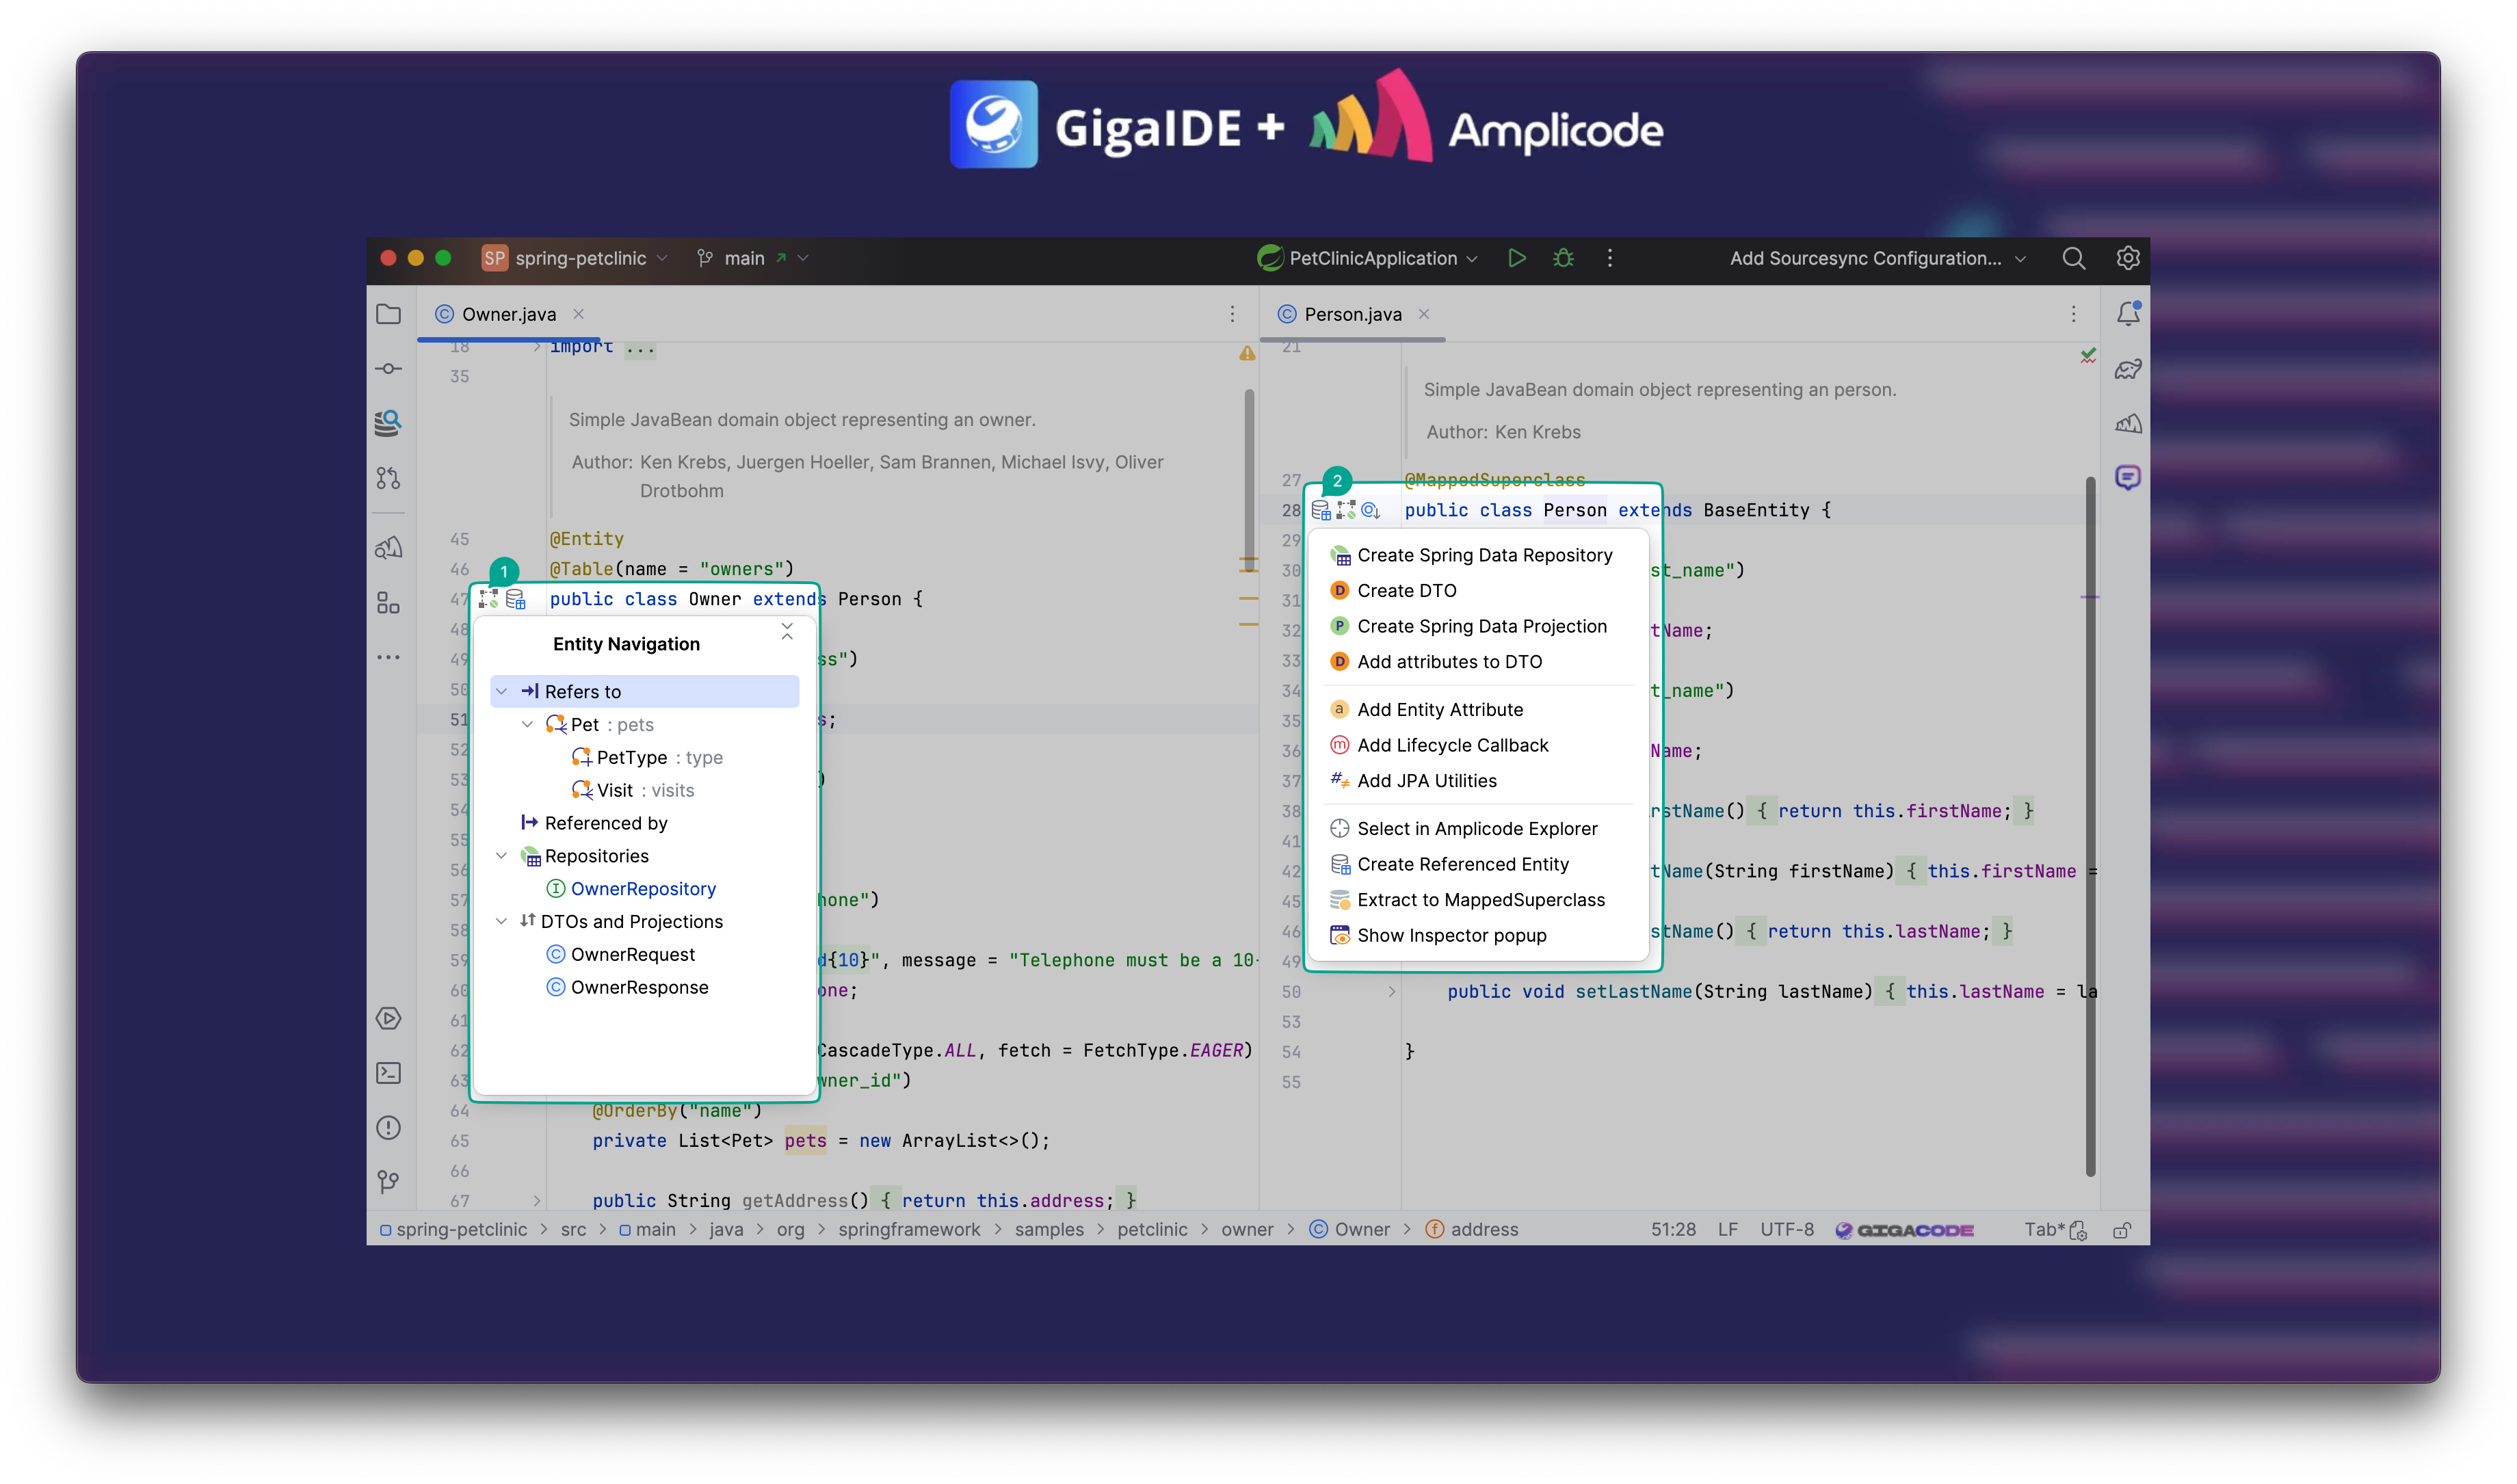Click the Owner breadcrumb in navigation bar
2517x1484 pixels.
point(1361,1230)
